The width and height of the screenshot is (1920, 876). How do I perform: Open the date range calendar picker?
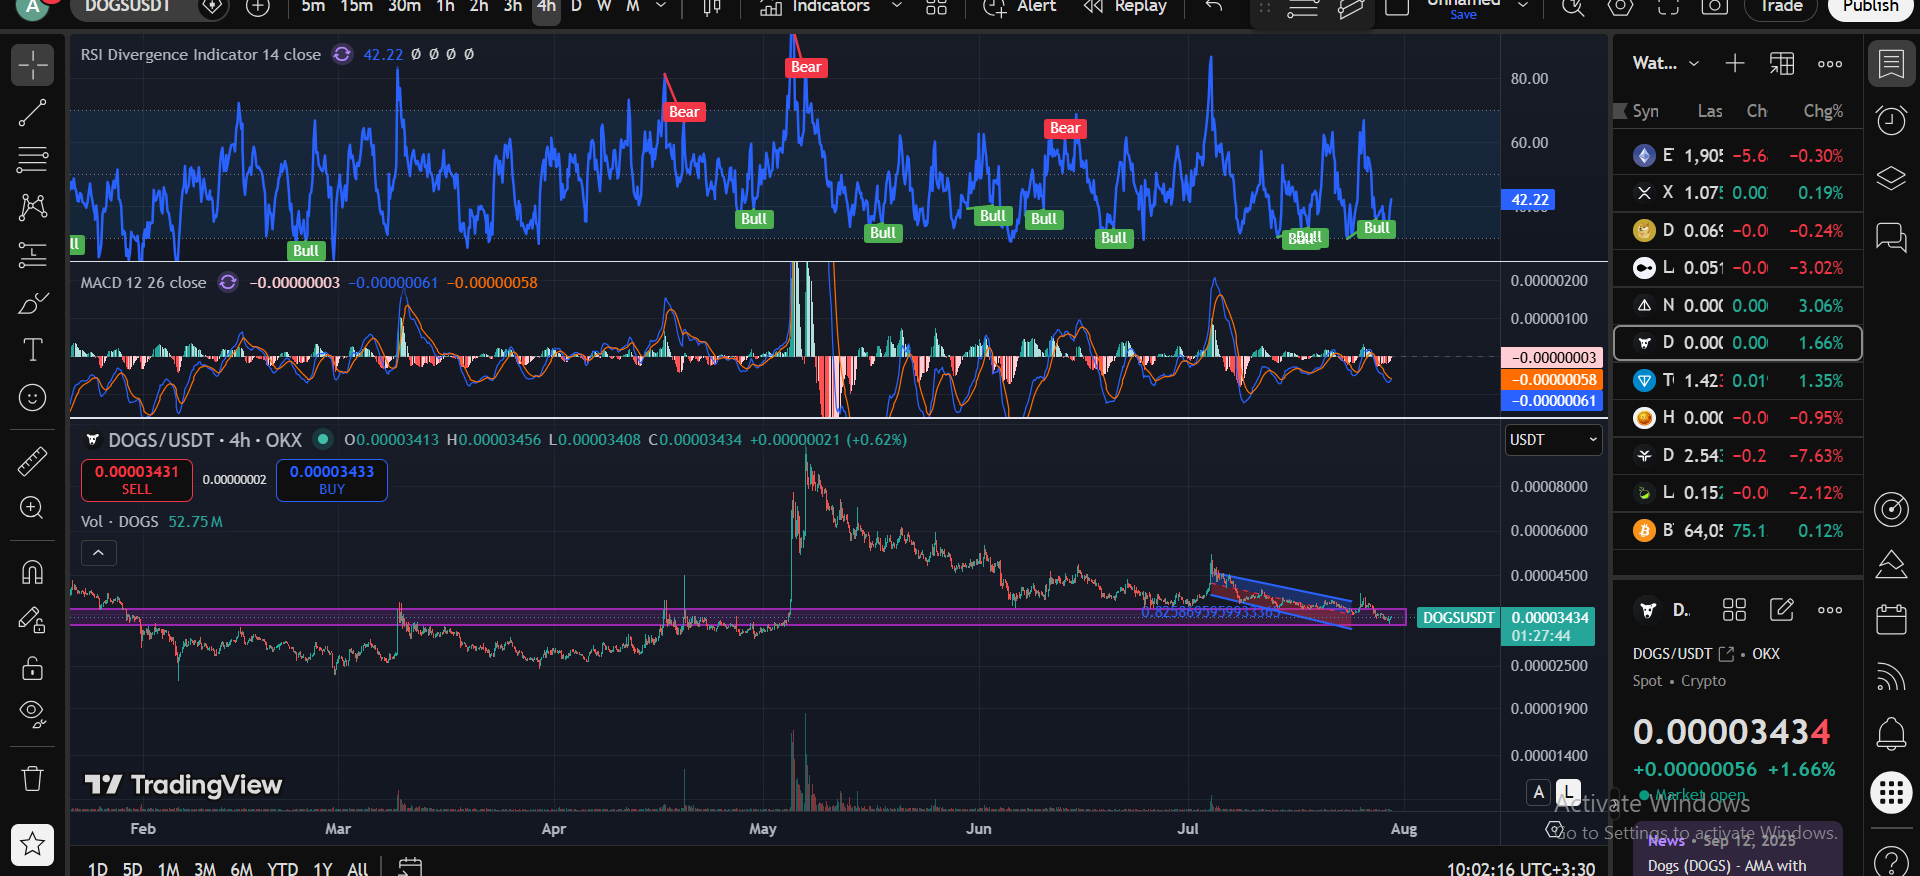tap(410, 866)
